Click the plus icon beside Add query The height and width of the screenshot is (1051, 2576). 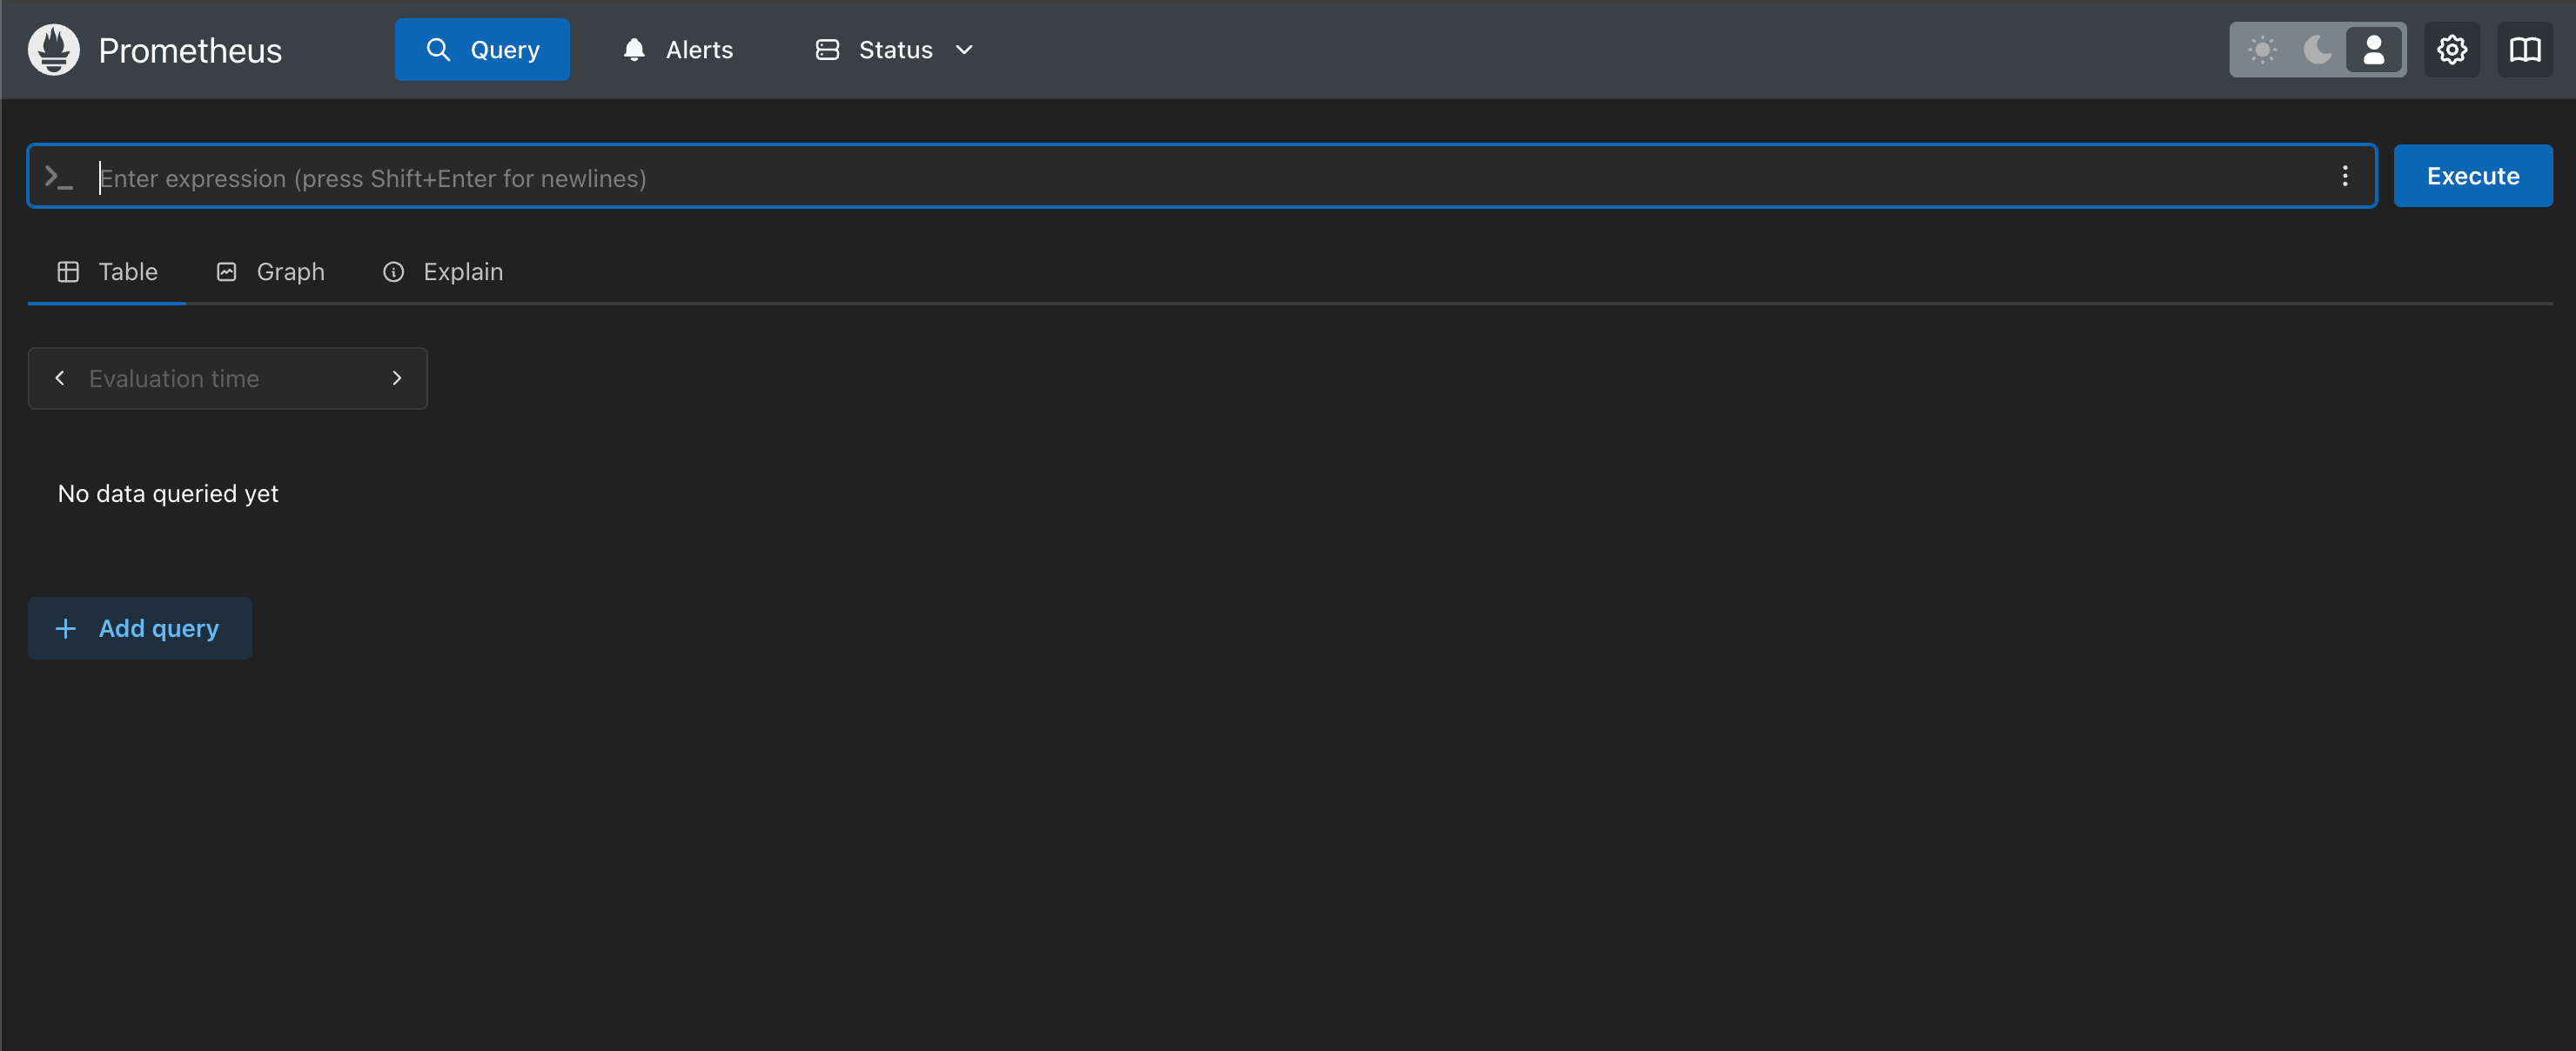[x=66, y=628]
